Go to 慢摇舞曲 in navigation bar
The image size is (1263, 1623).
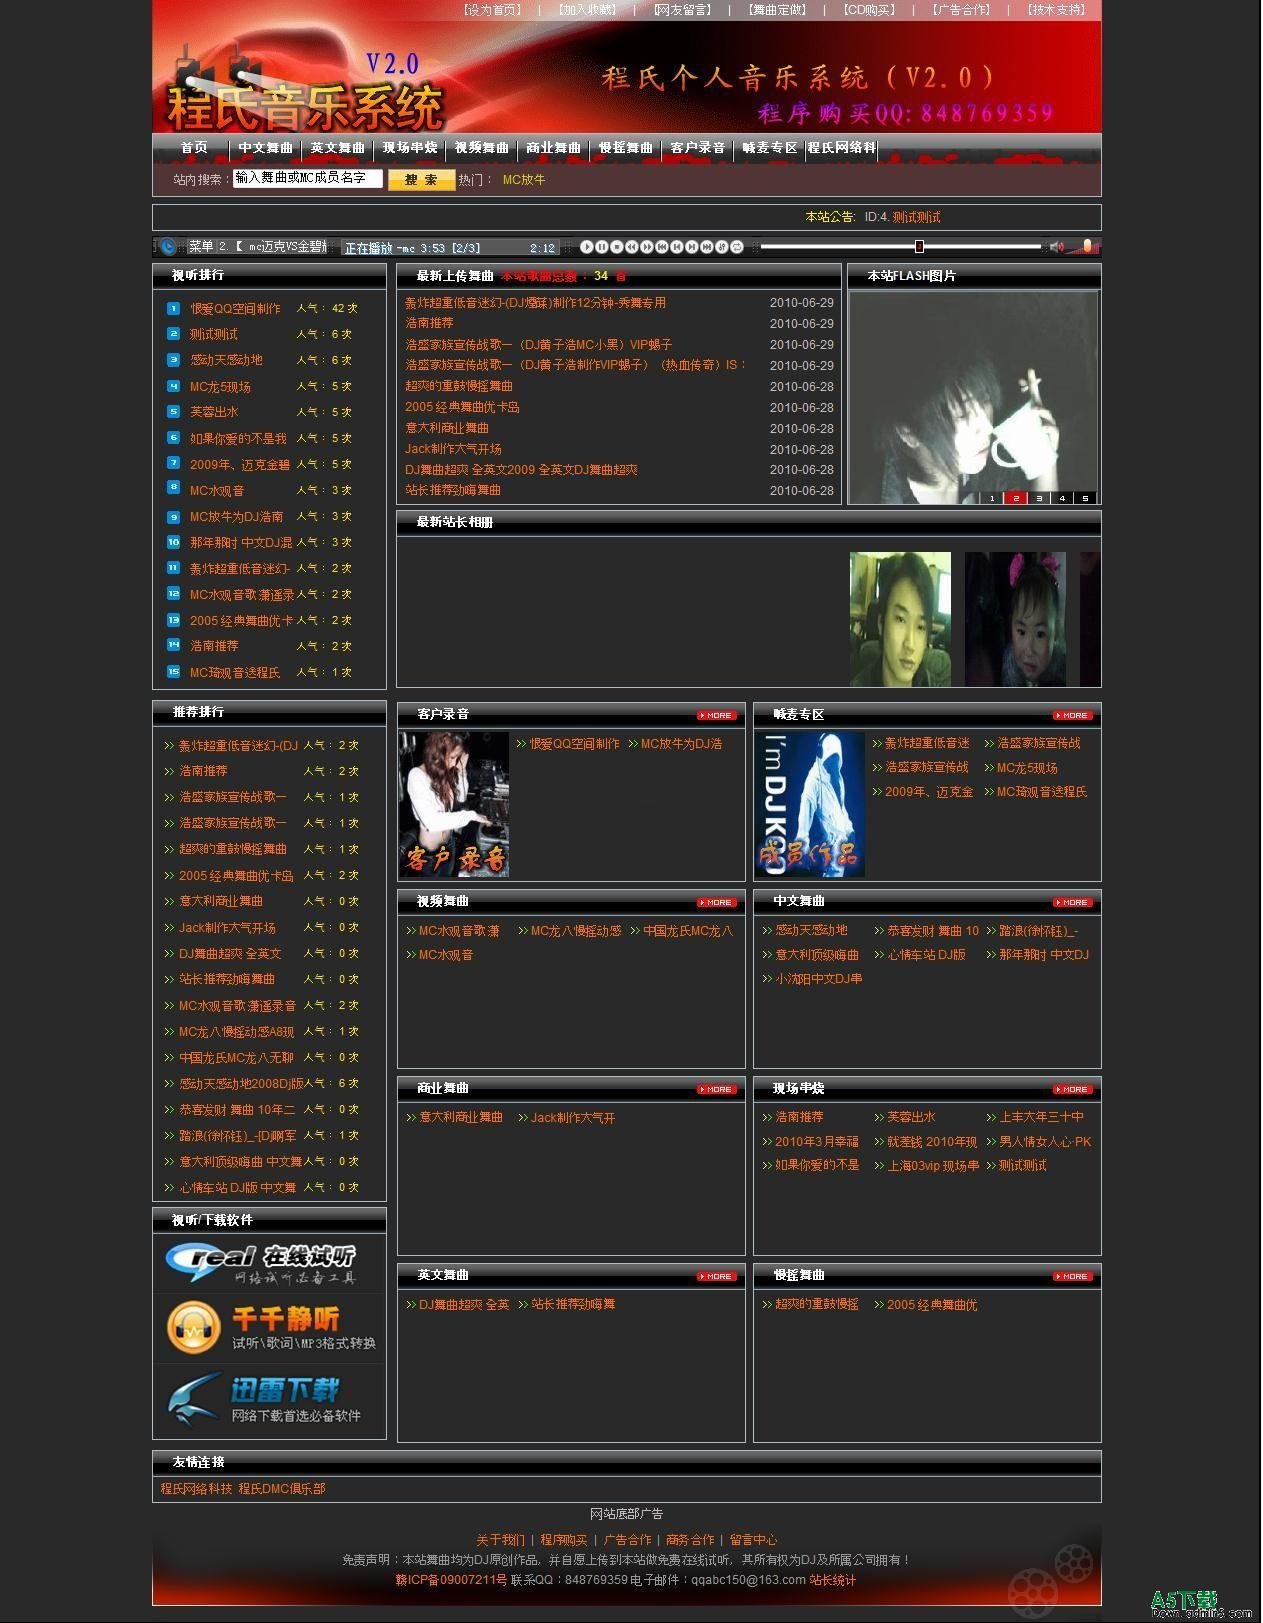[625, 148]
